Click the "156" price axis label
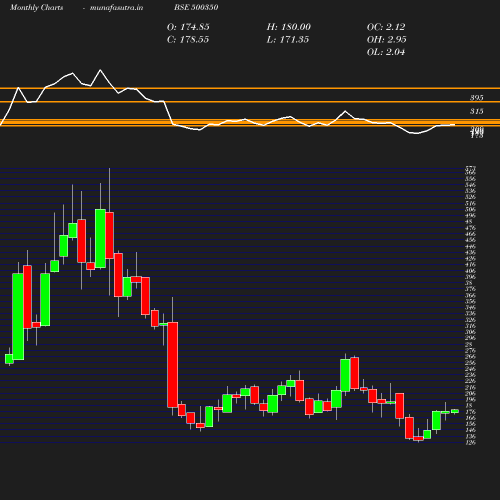500x500 pixels. pyautogui.click(x=470, y=424)
